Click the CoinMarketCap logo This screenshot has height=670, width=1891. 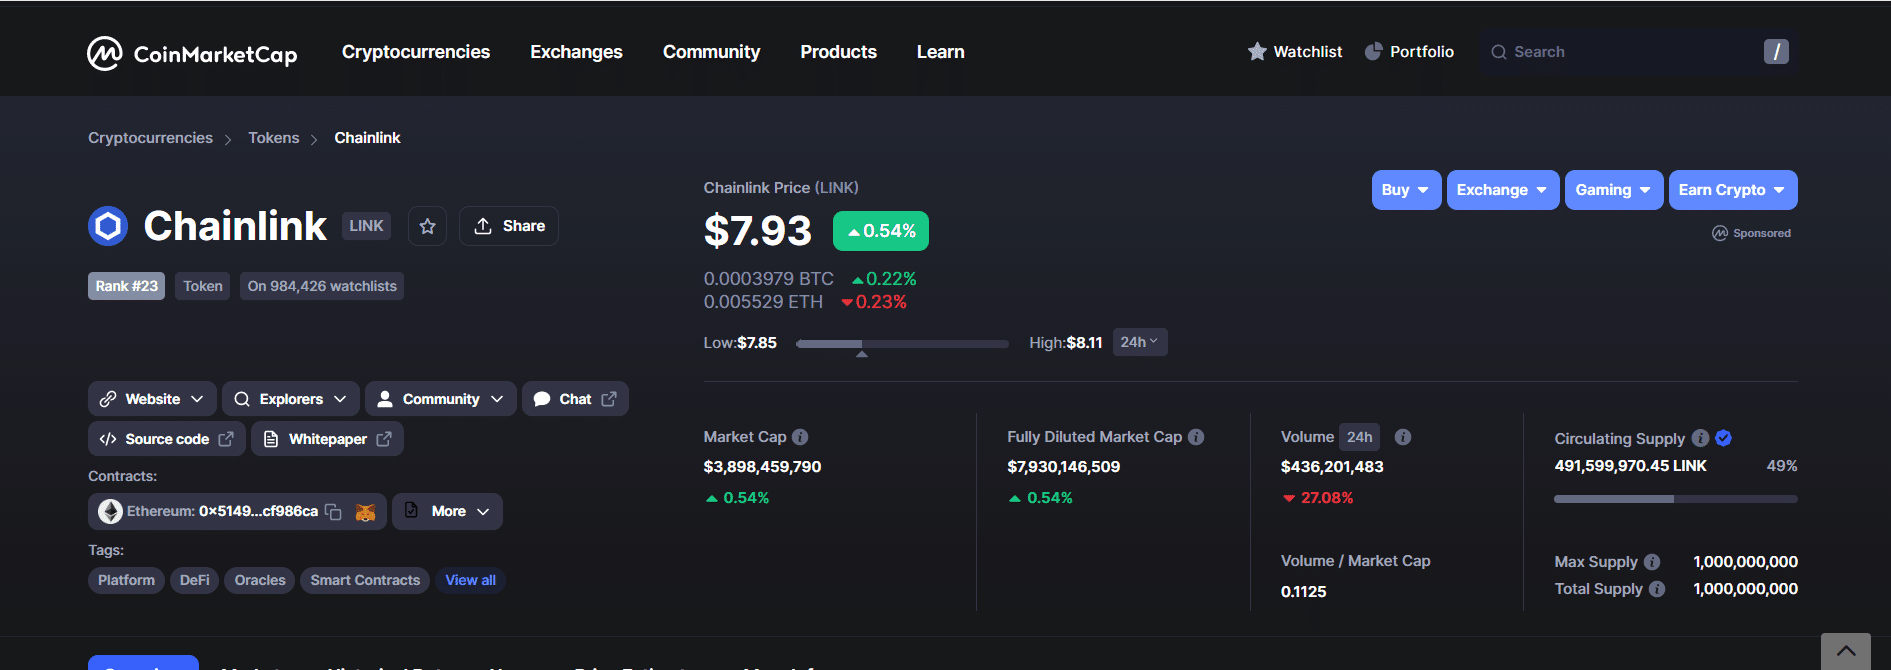192,53
